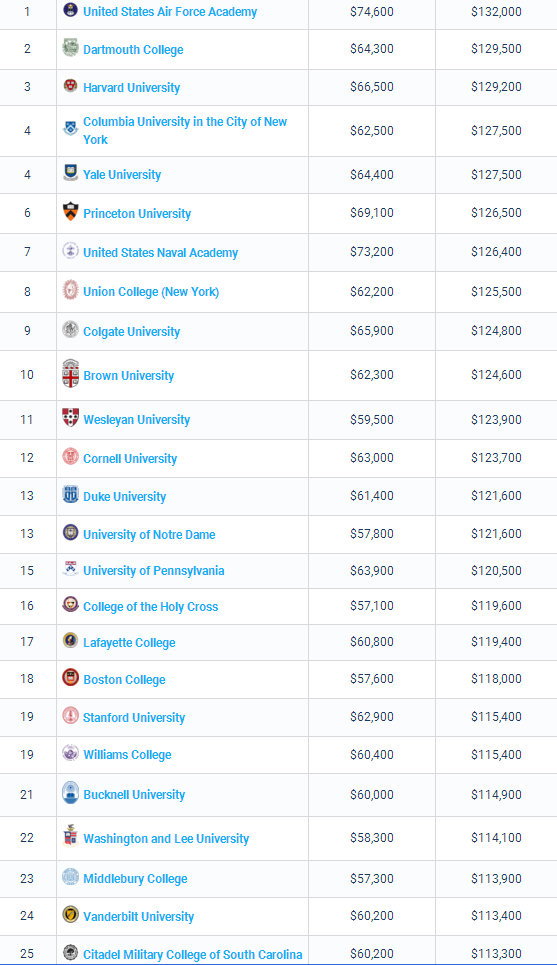Click the Harvard University shield icon

pyautogui.click(x=71, y=86)
